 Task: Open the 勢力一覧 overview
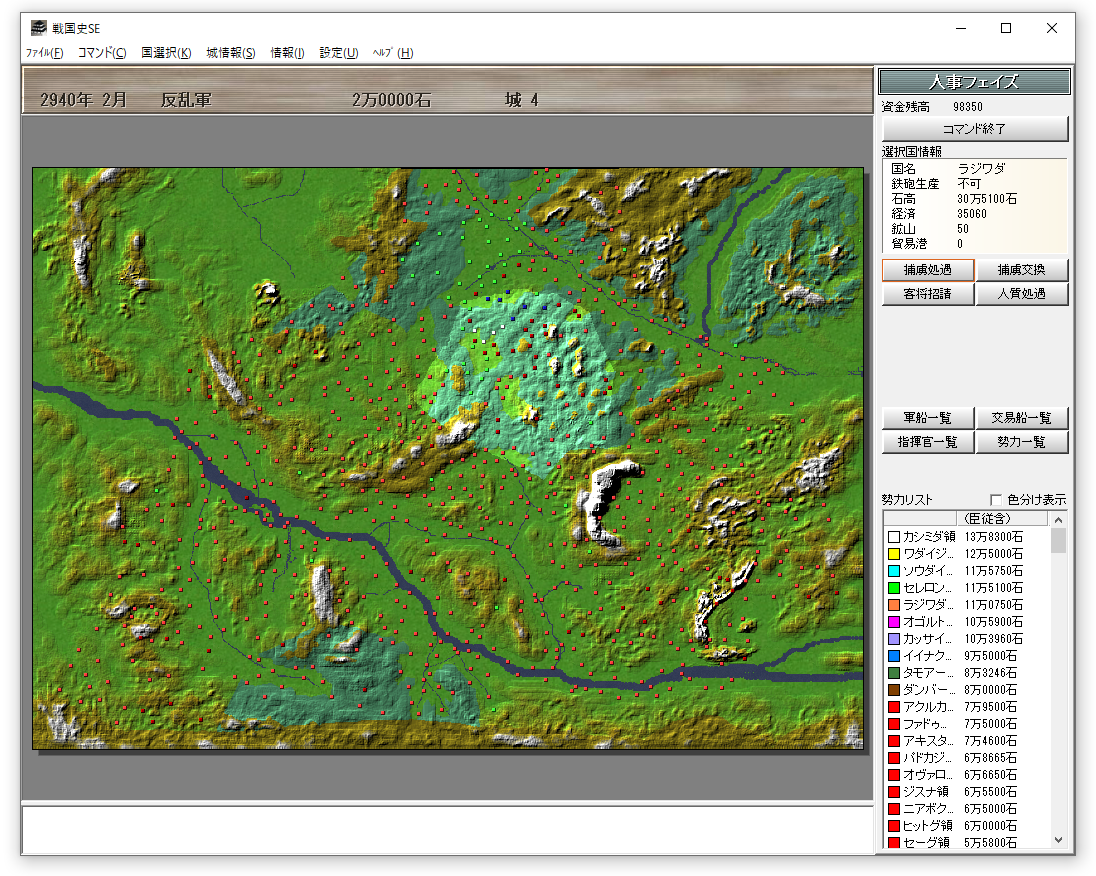pos(1021,442)
